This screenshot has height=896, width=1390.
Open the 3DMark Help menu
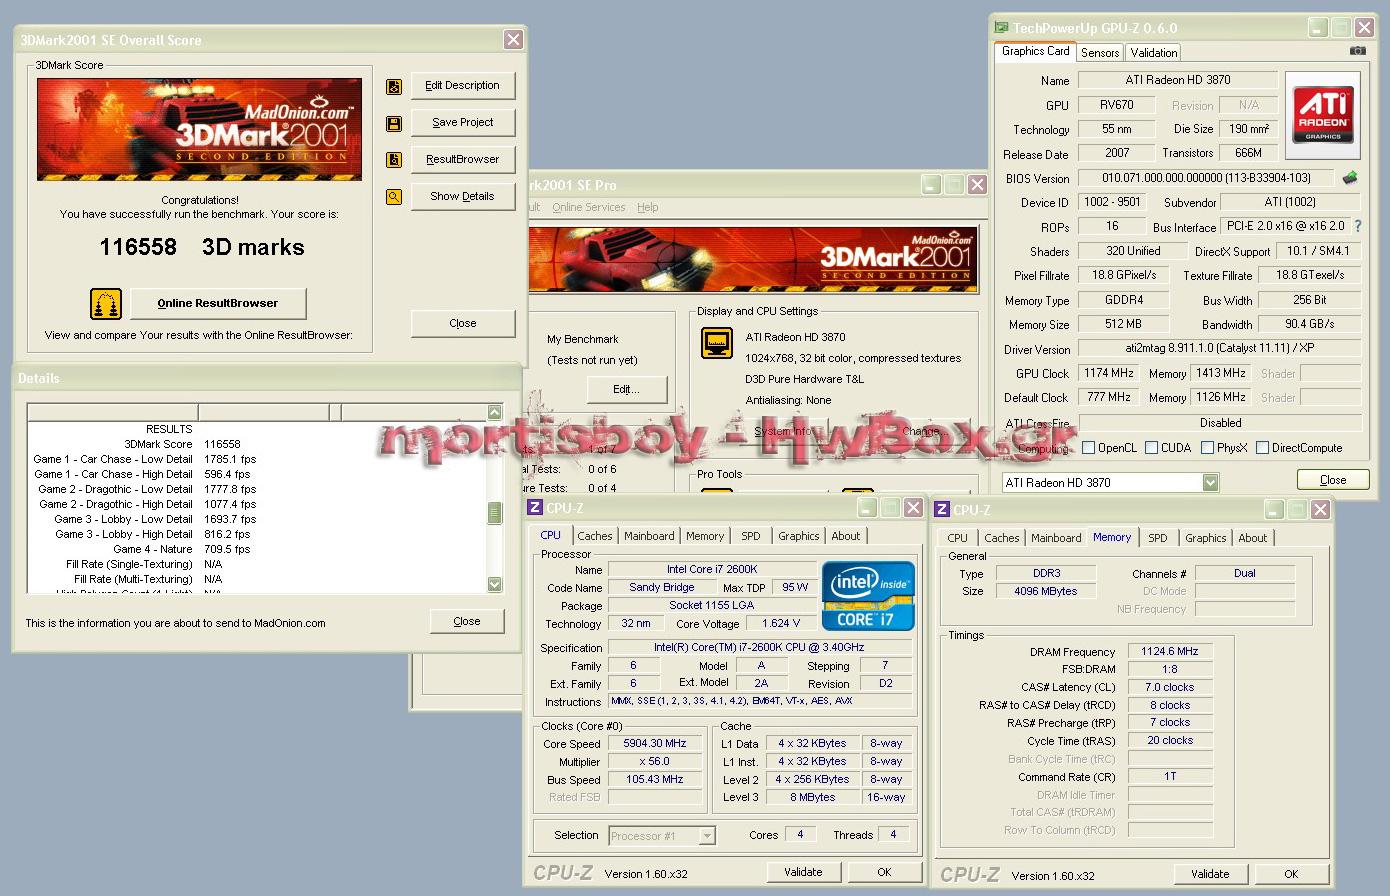tap(648, 207)
